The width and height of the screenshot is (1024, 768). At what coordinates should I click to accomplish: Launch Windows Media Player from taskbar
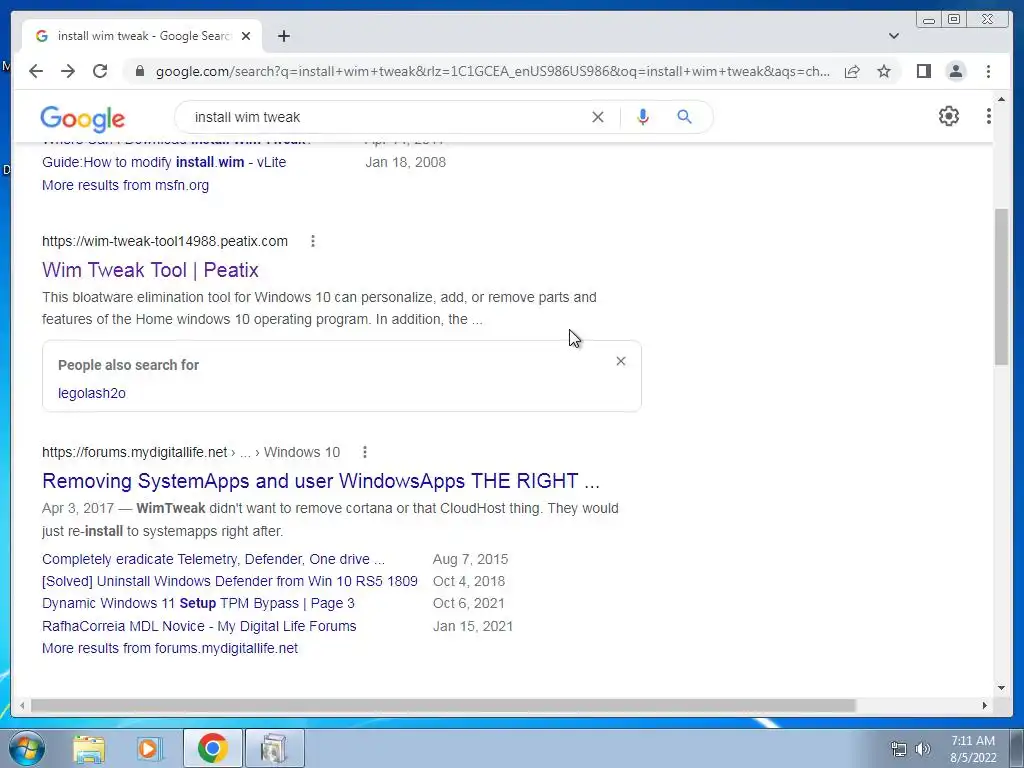pyautogui.click(x=150, y=748)
